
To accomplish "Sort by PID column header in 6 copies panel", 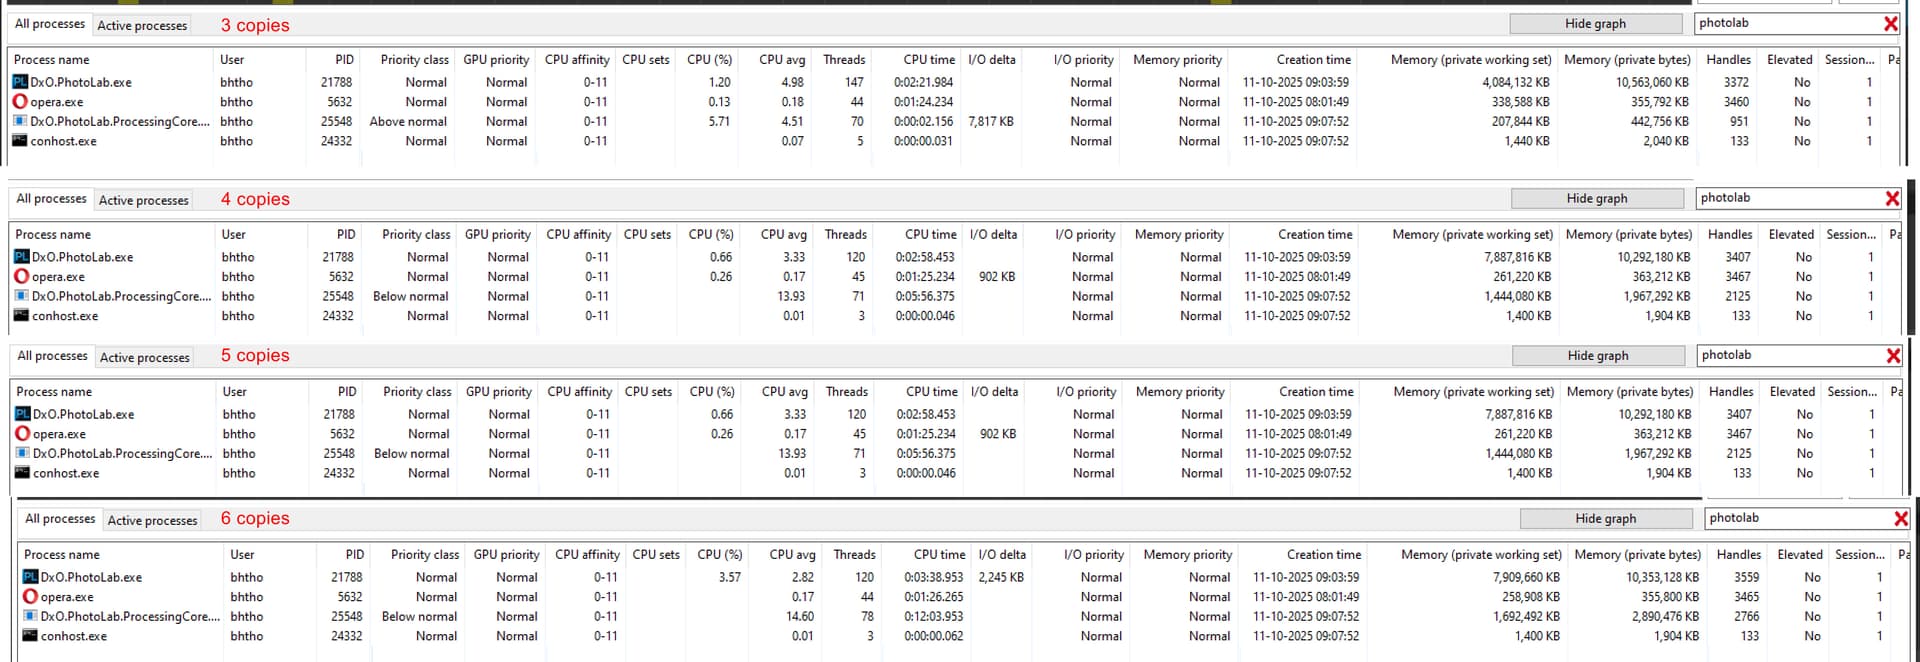I will pyautogui.click(x=354, y=555).
